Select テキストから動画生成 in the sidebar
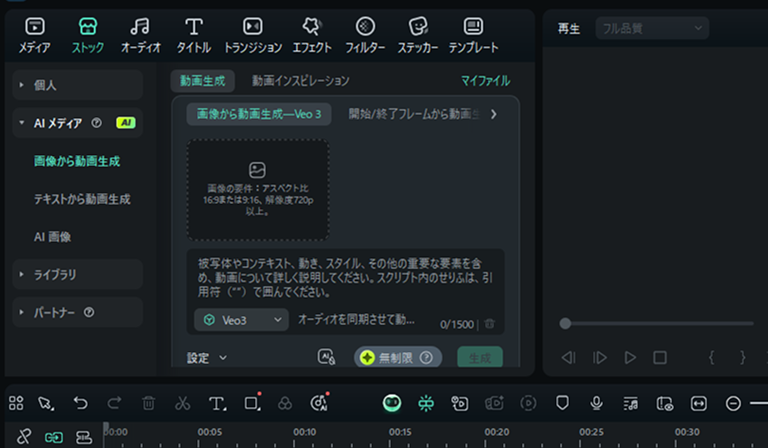The height and width of the screenshot is (448, 768). pos(82,199)
